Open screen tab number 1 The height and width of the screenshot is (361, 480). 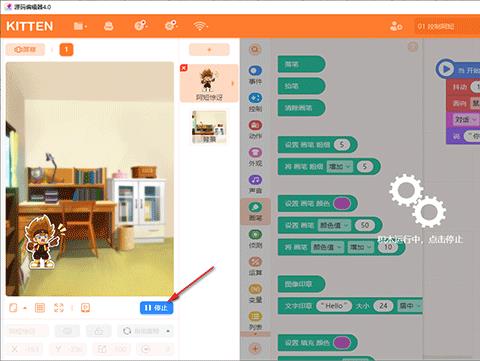click(x=66, y=50)
